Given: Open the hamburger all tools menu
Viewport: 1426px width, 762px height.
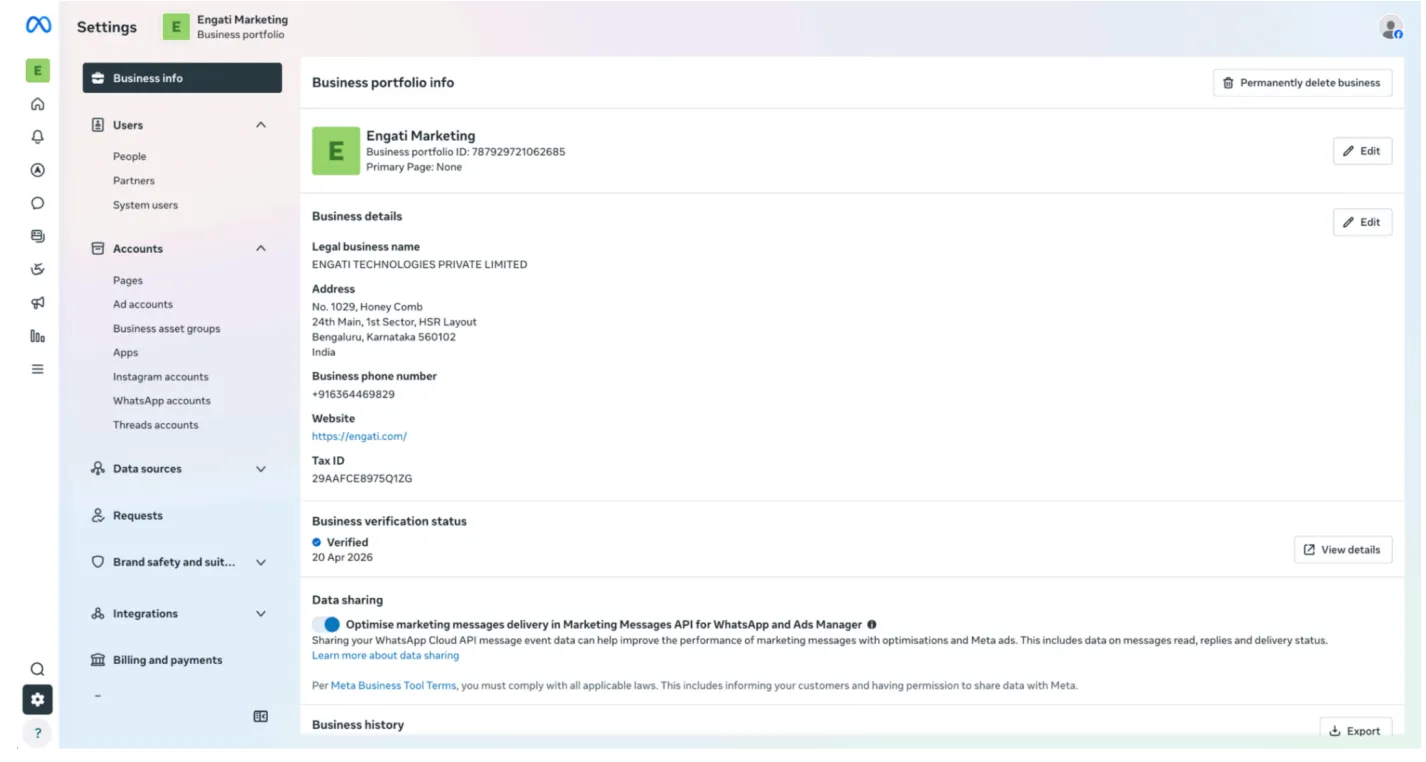Looking at the screenshot, I should (x=38, y=369).
